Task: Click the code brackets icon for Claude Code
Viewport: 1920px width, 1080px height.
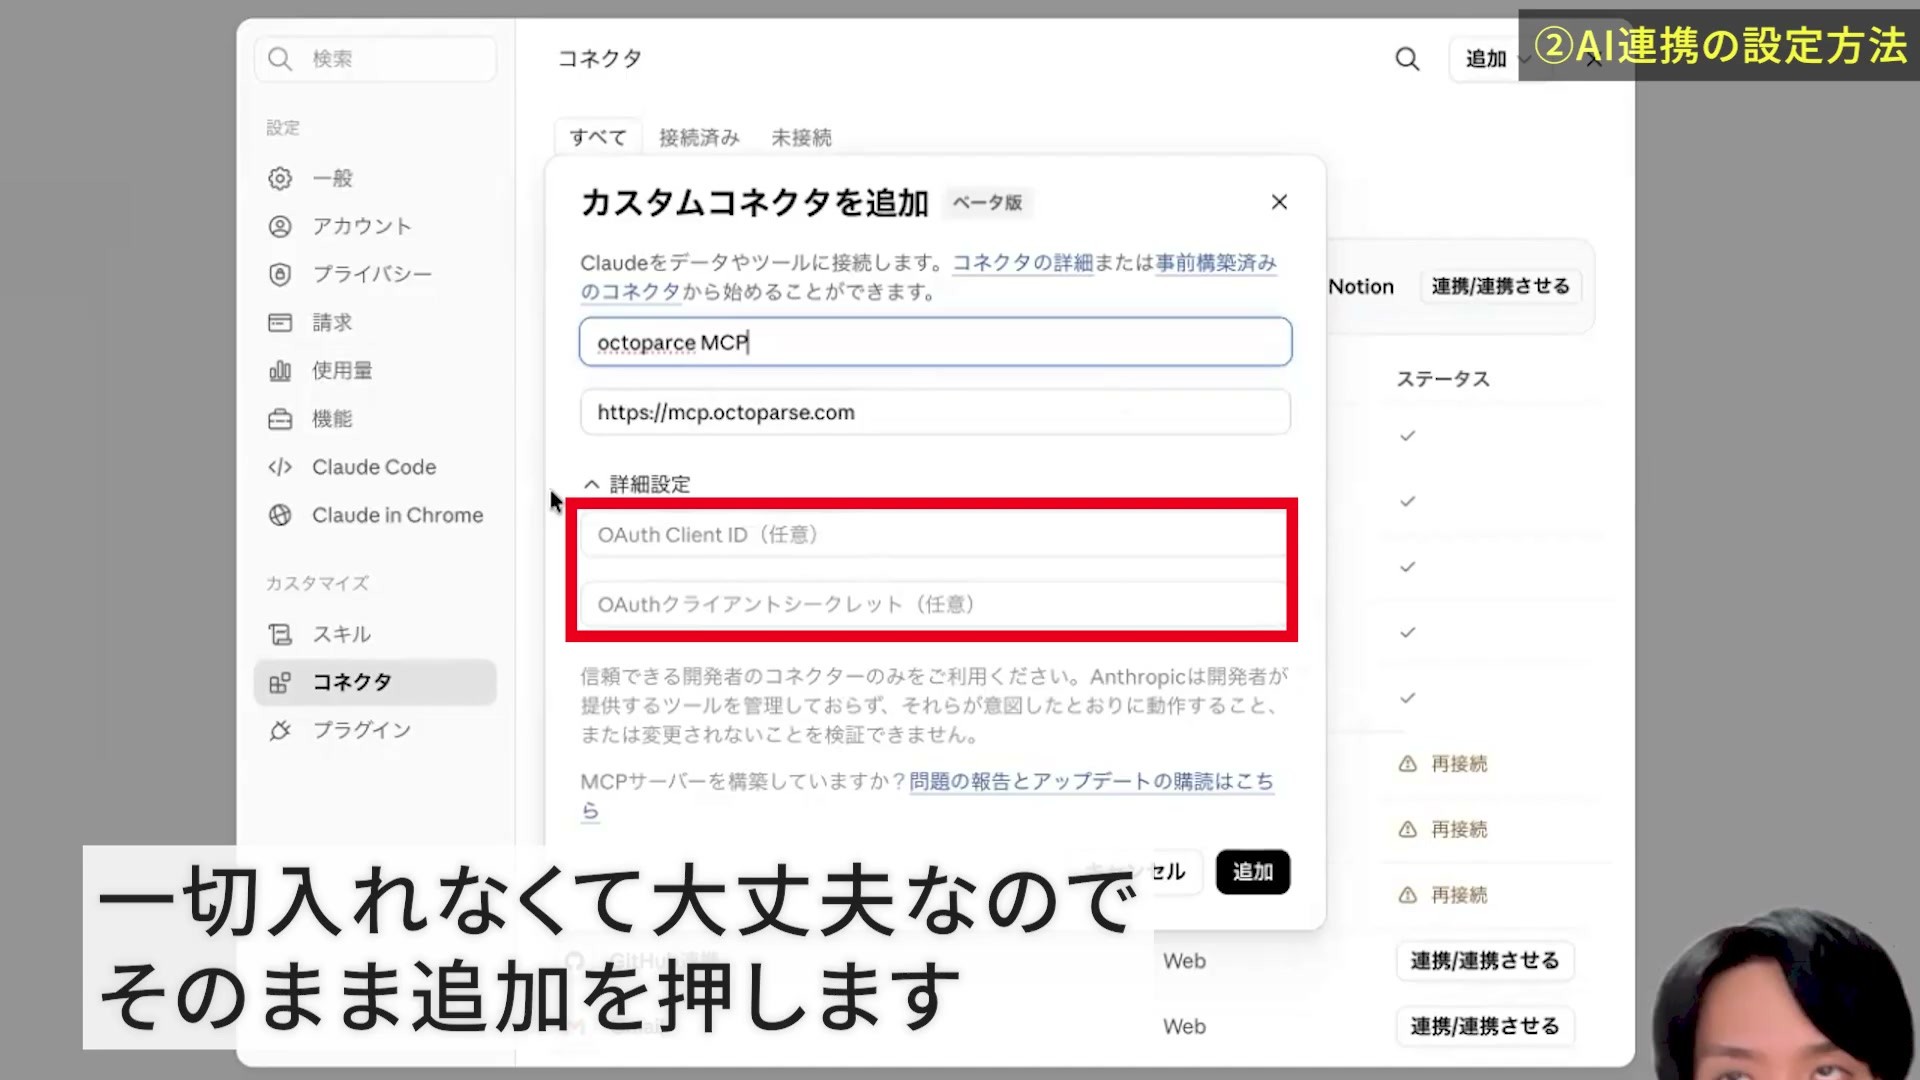Action: [x=280, y=467]
